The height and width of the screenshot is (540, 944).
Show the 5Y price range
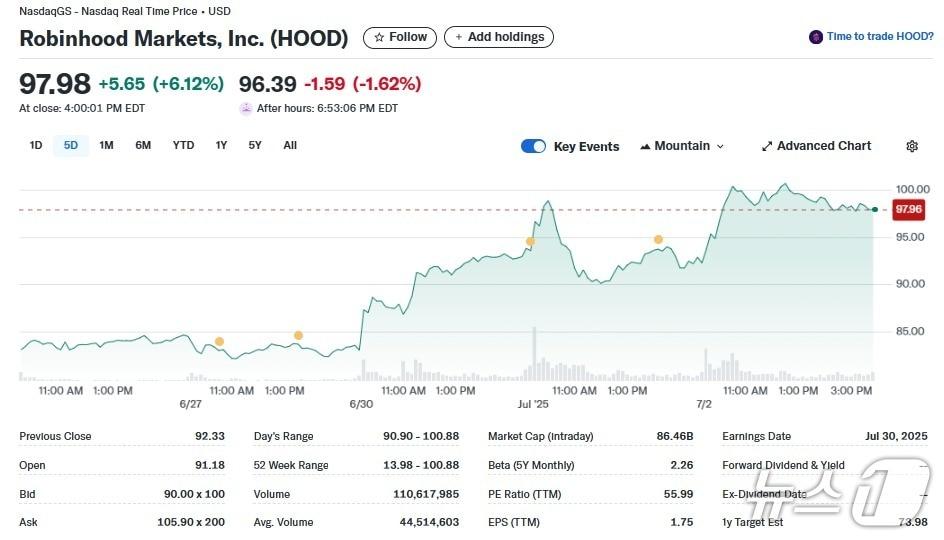click(255, 145)
